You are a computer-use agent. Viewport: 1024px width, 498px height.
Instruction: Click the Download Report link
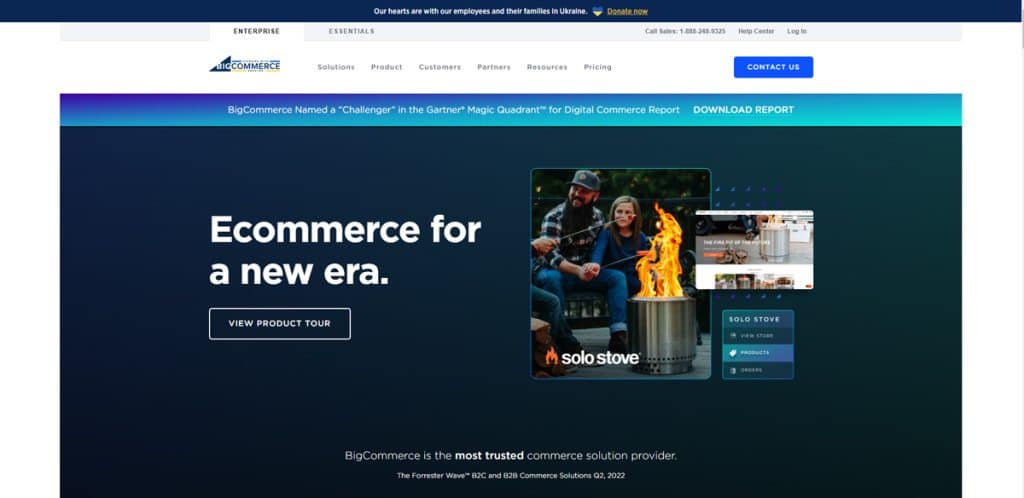coord(743,110)
